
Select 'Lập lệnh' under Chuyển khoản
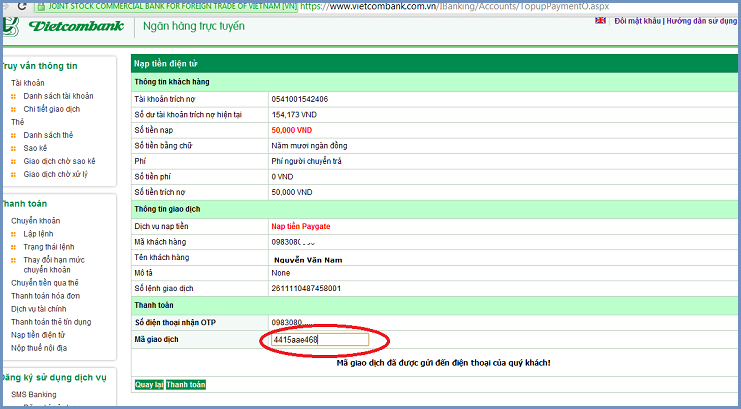click(38, 233)
